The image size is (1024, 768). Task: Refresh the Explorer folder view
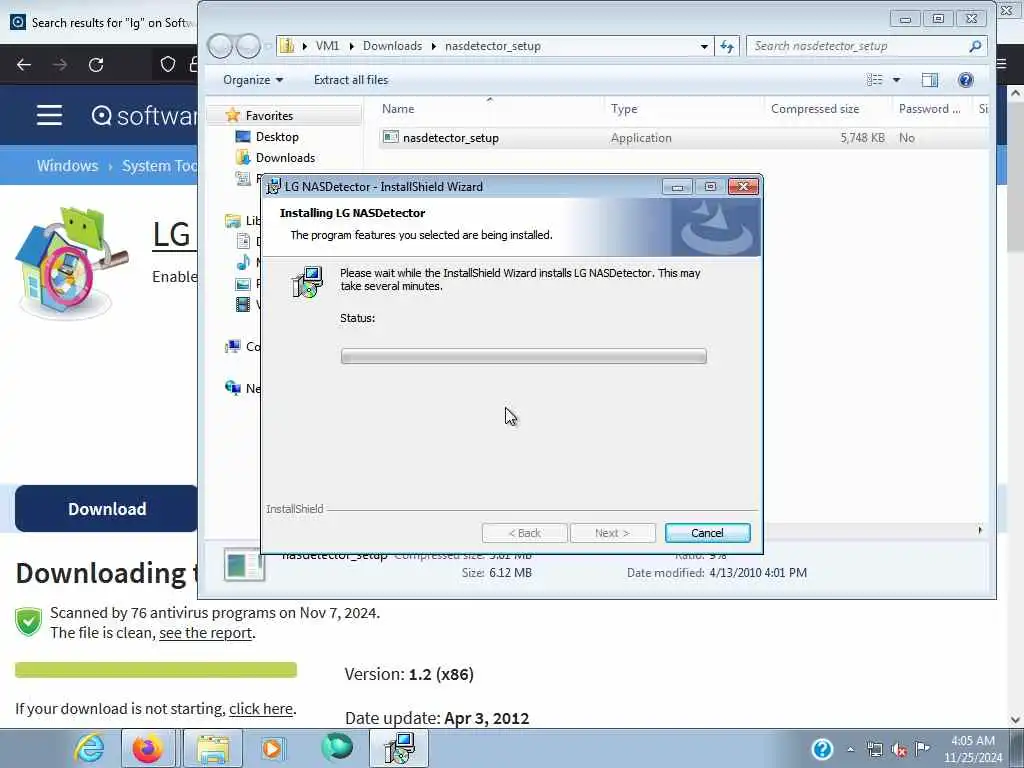tap(727, 46)
